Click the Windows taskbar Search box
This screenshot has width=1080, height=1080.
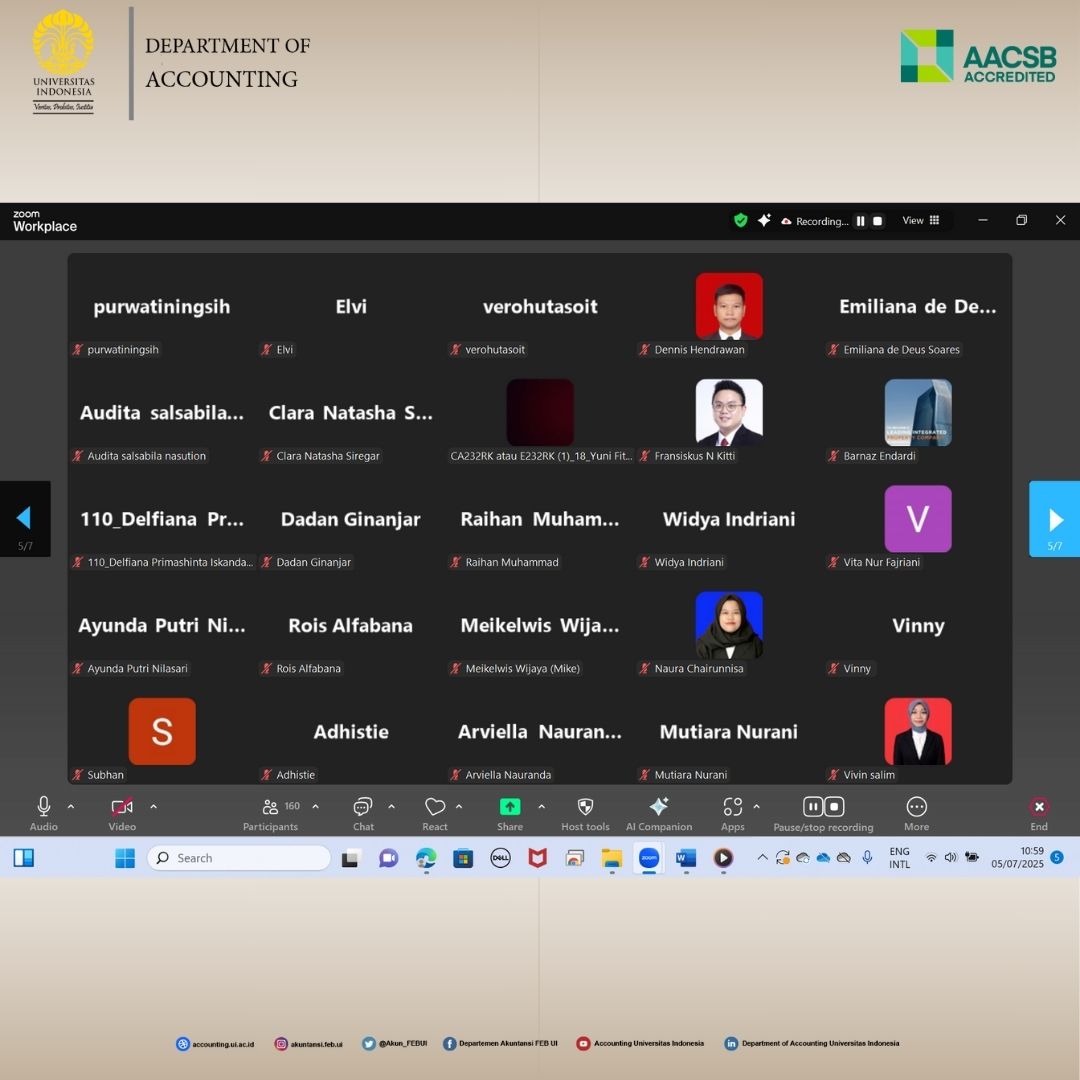(x=240, y=858)
